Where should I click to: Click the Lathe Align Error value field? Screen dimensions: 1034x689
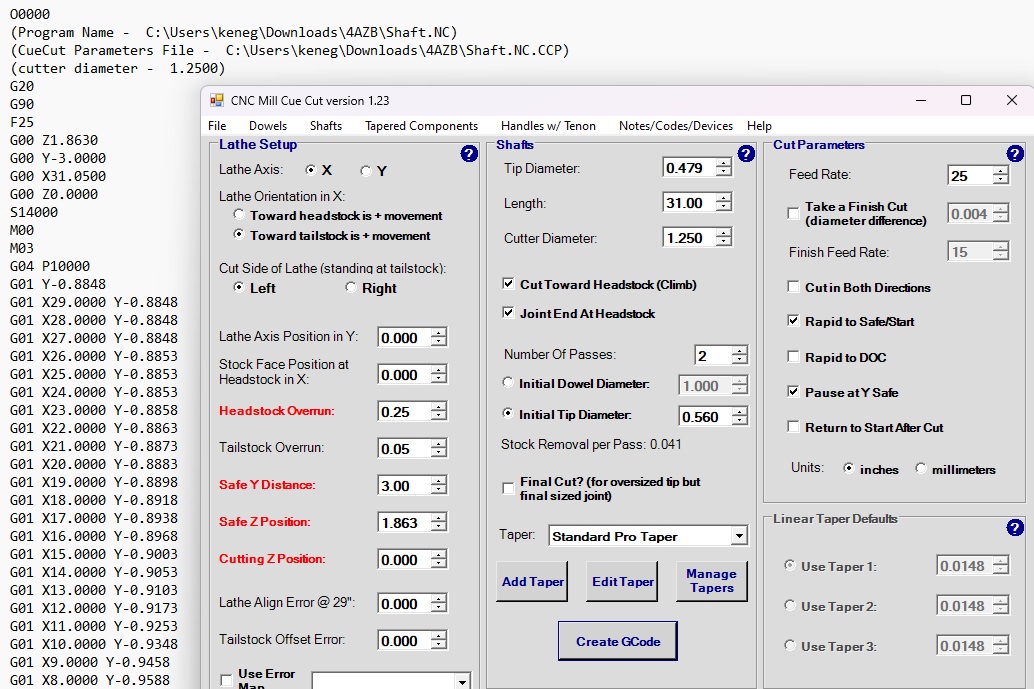click(x=404, y=604)
